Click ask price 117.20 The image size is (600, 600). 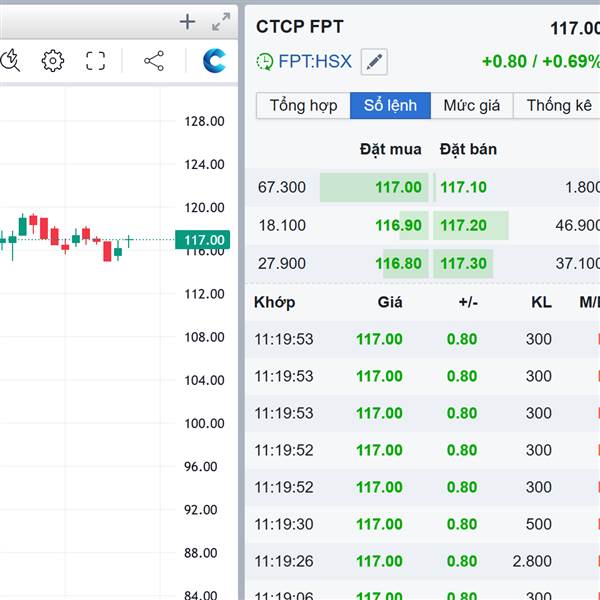[463, 225]
